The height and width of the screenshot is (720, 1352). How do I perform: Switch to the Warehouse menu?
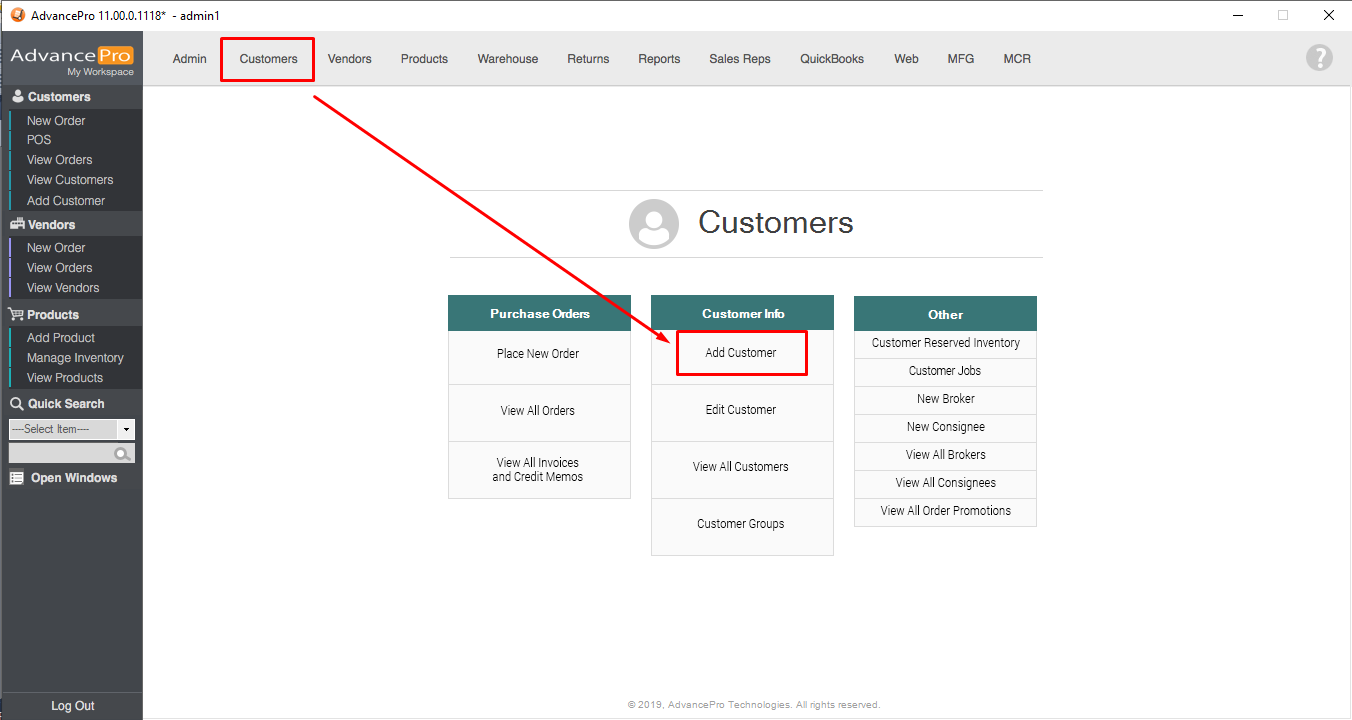tap(507, 59)
